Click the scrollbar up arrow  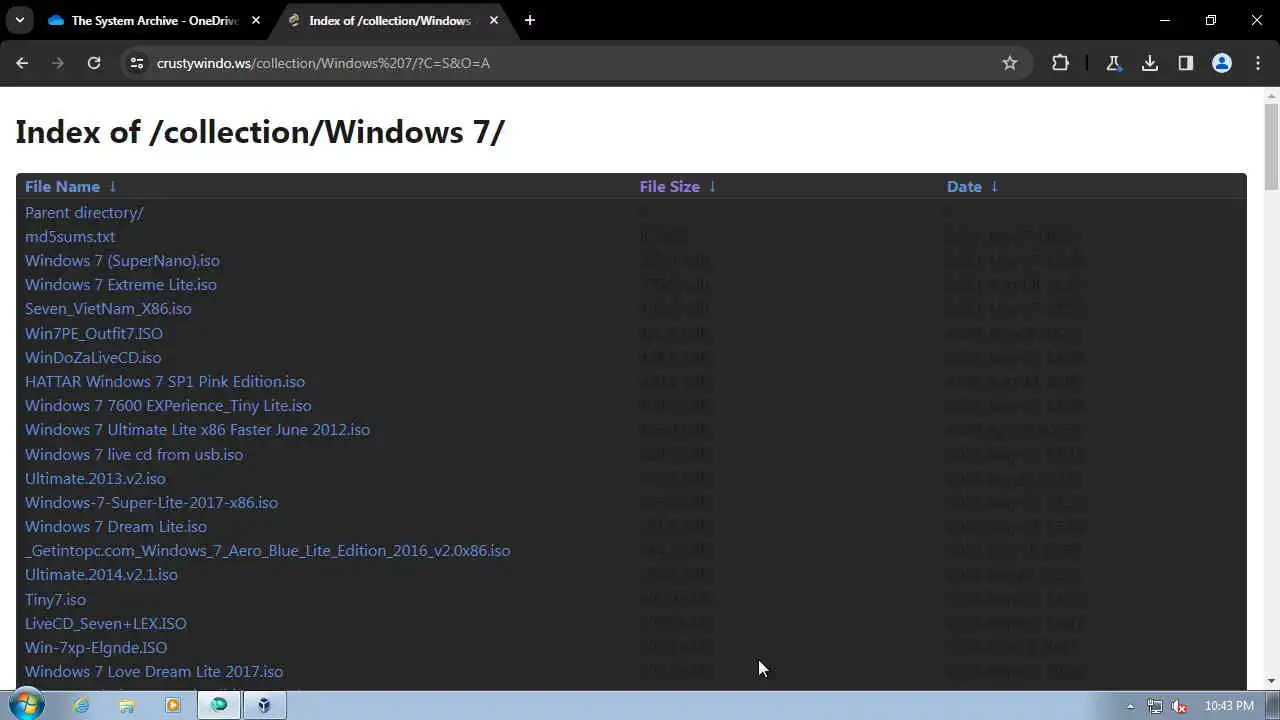[x=1271, y=96]
